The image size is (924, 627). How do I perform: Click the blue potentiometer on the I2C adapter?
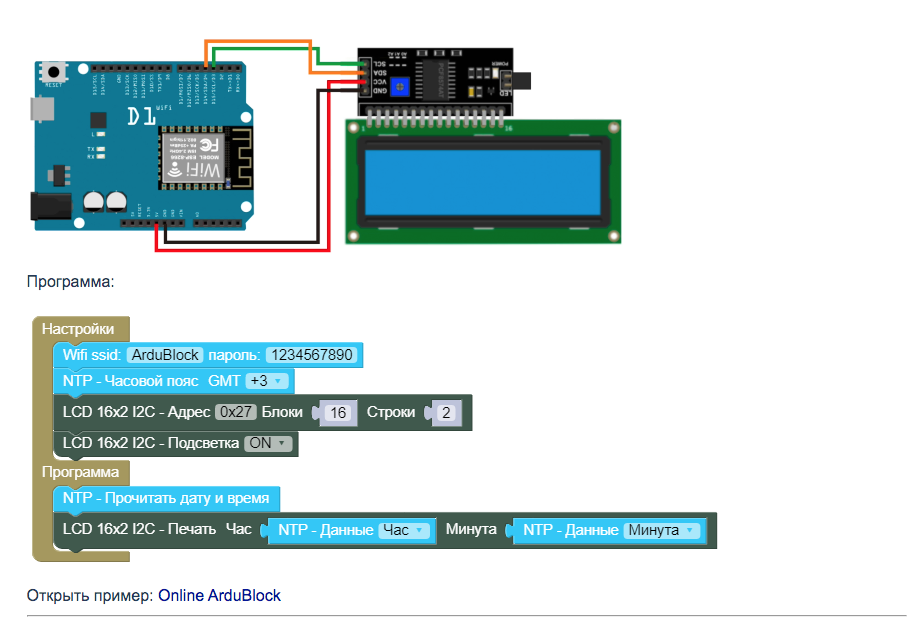point(400,87)
